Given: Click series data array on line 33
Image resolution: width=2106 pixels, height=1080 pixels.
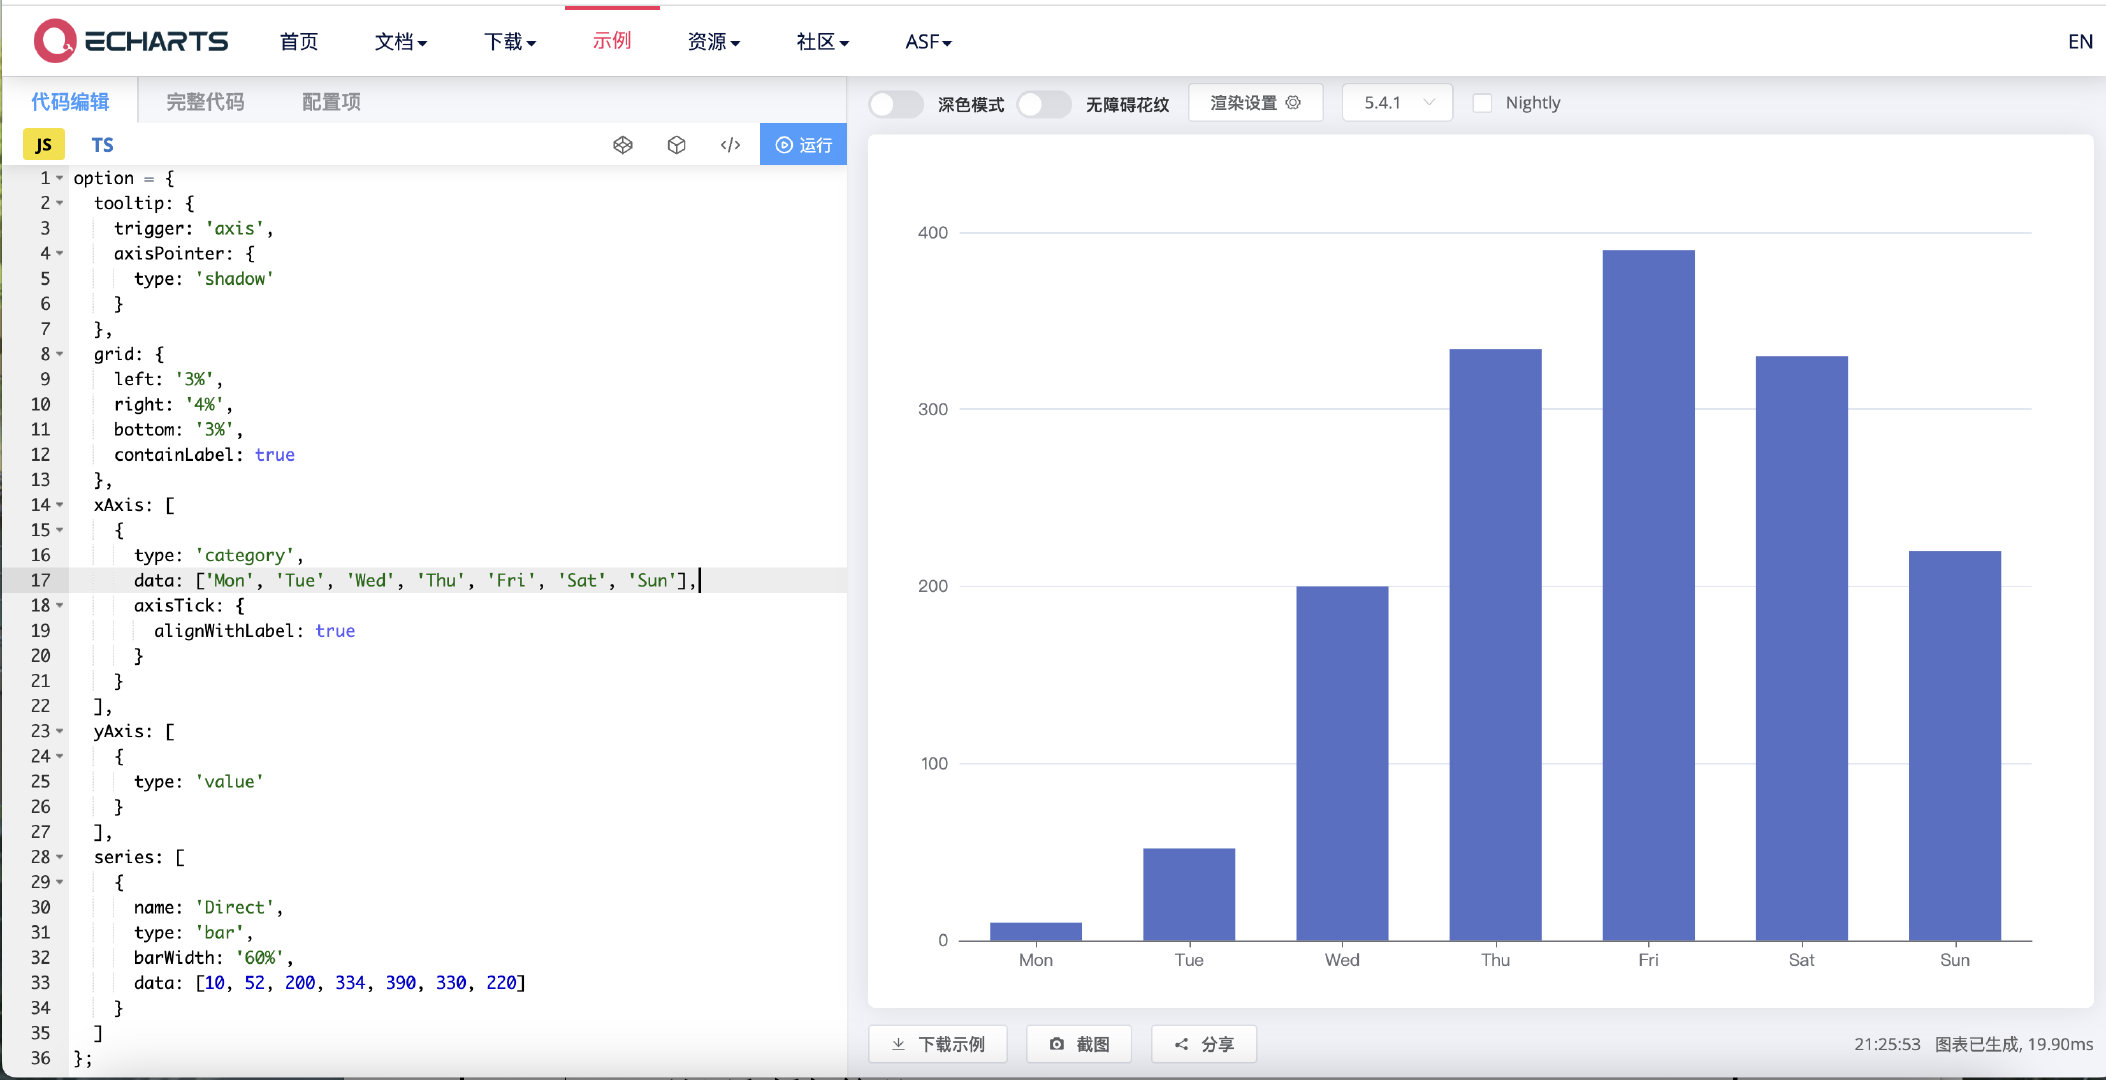Looking at the screenshot, I should (x=360, y=983).
